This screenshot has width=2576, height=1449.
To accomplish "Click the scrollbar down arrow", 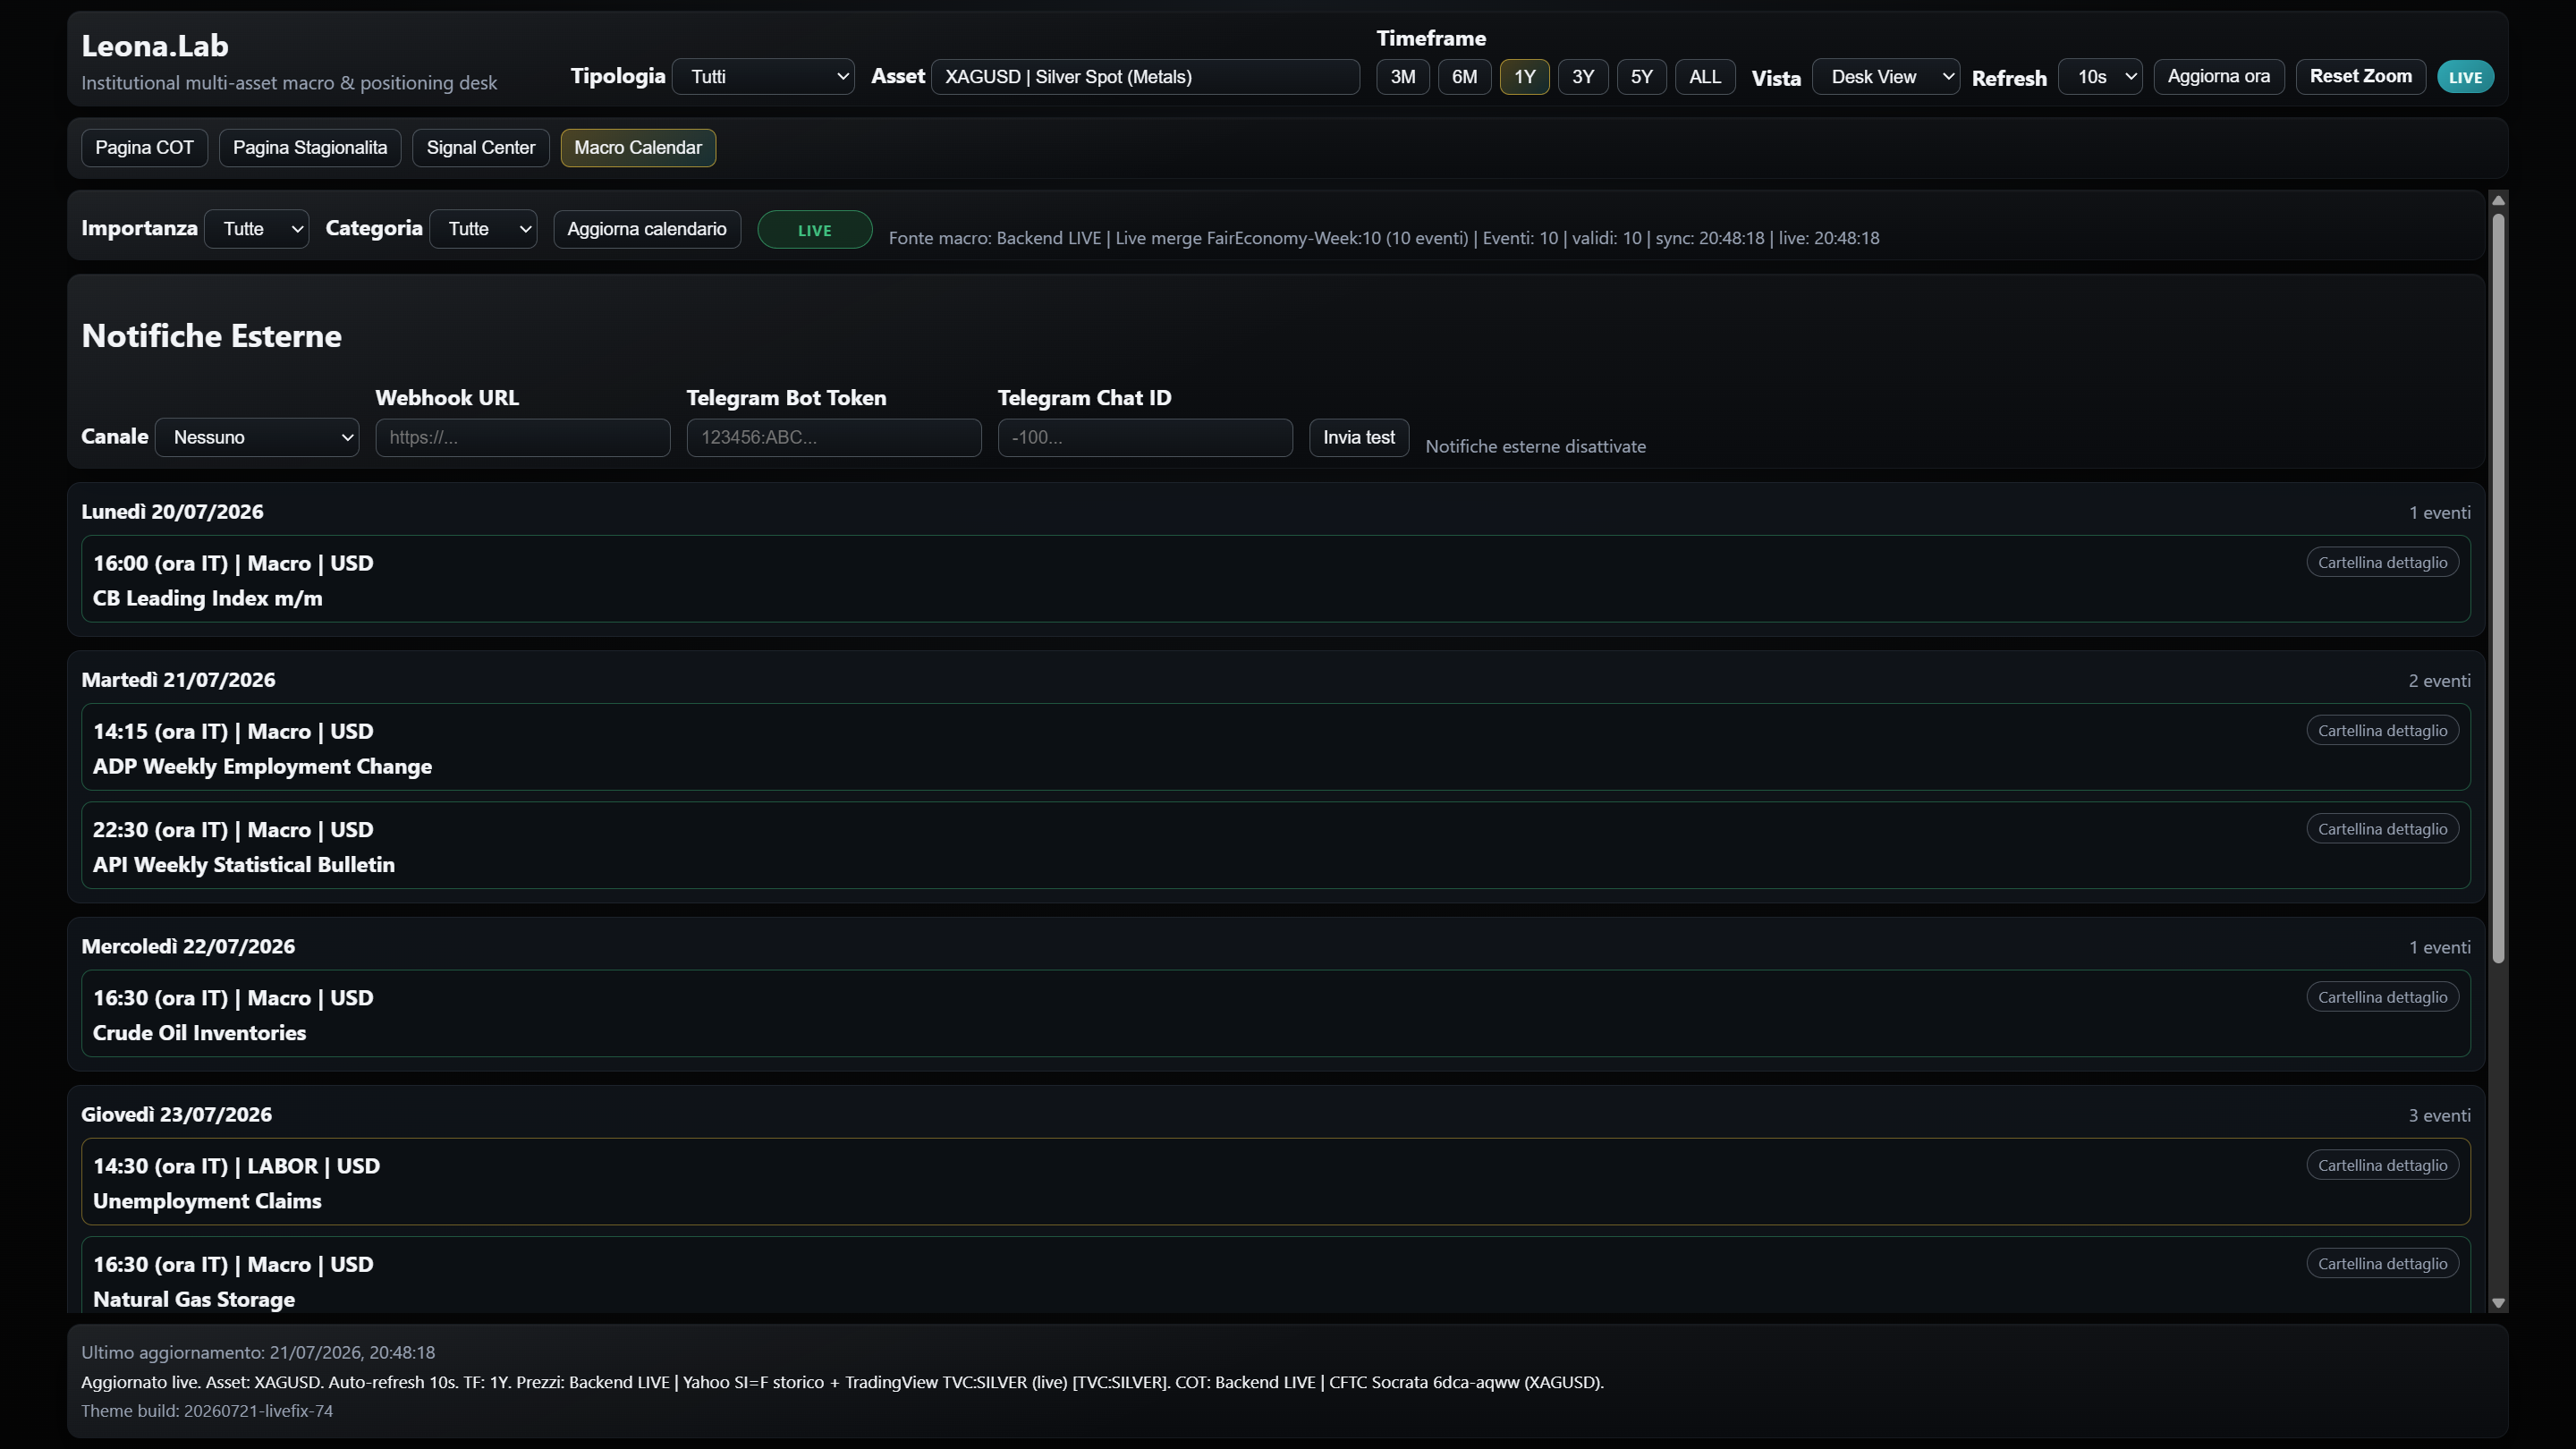I will [x=2498, y=1303].
